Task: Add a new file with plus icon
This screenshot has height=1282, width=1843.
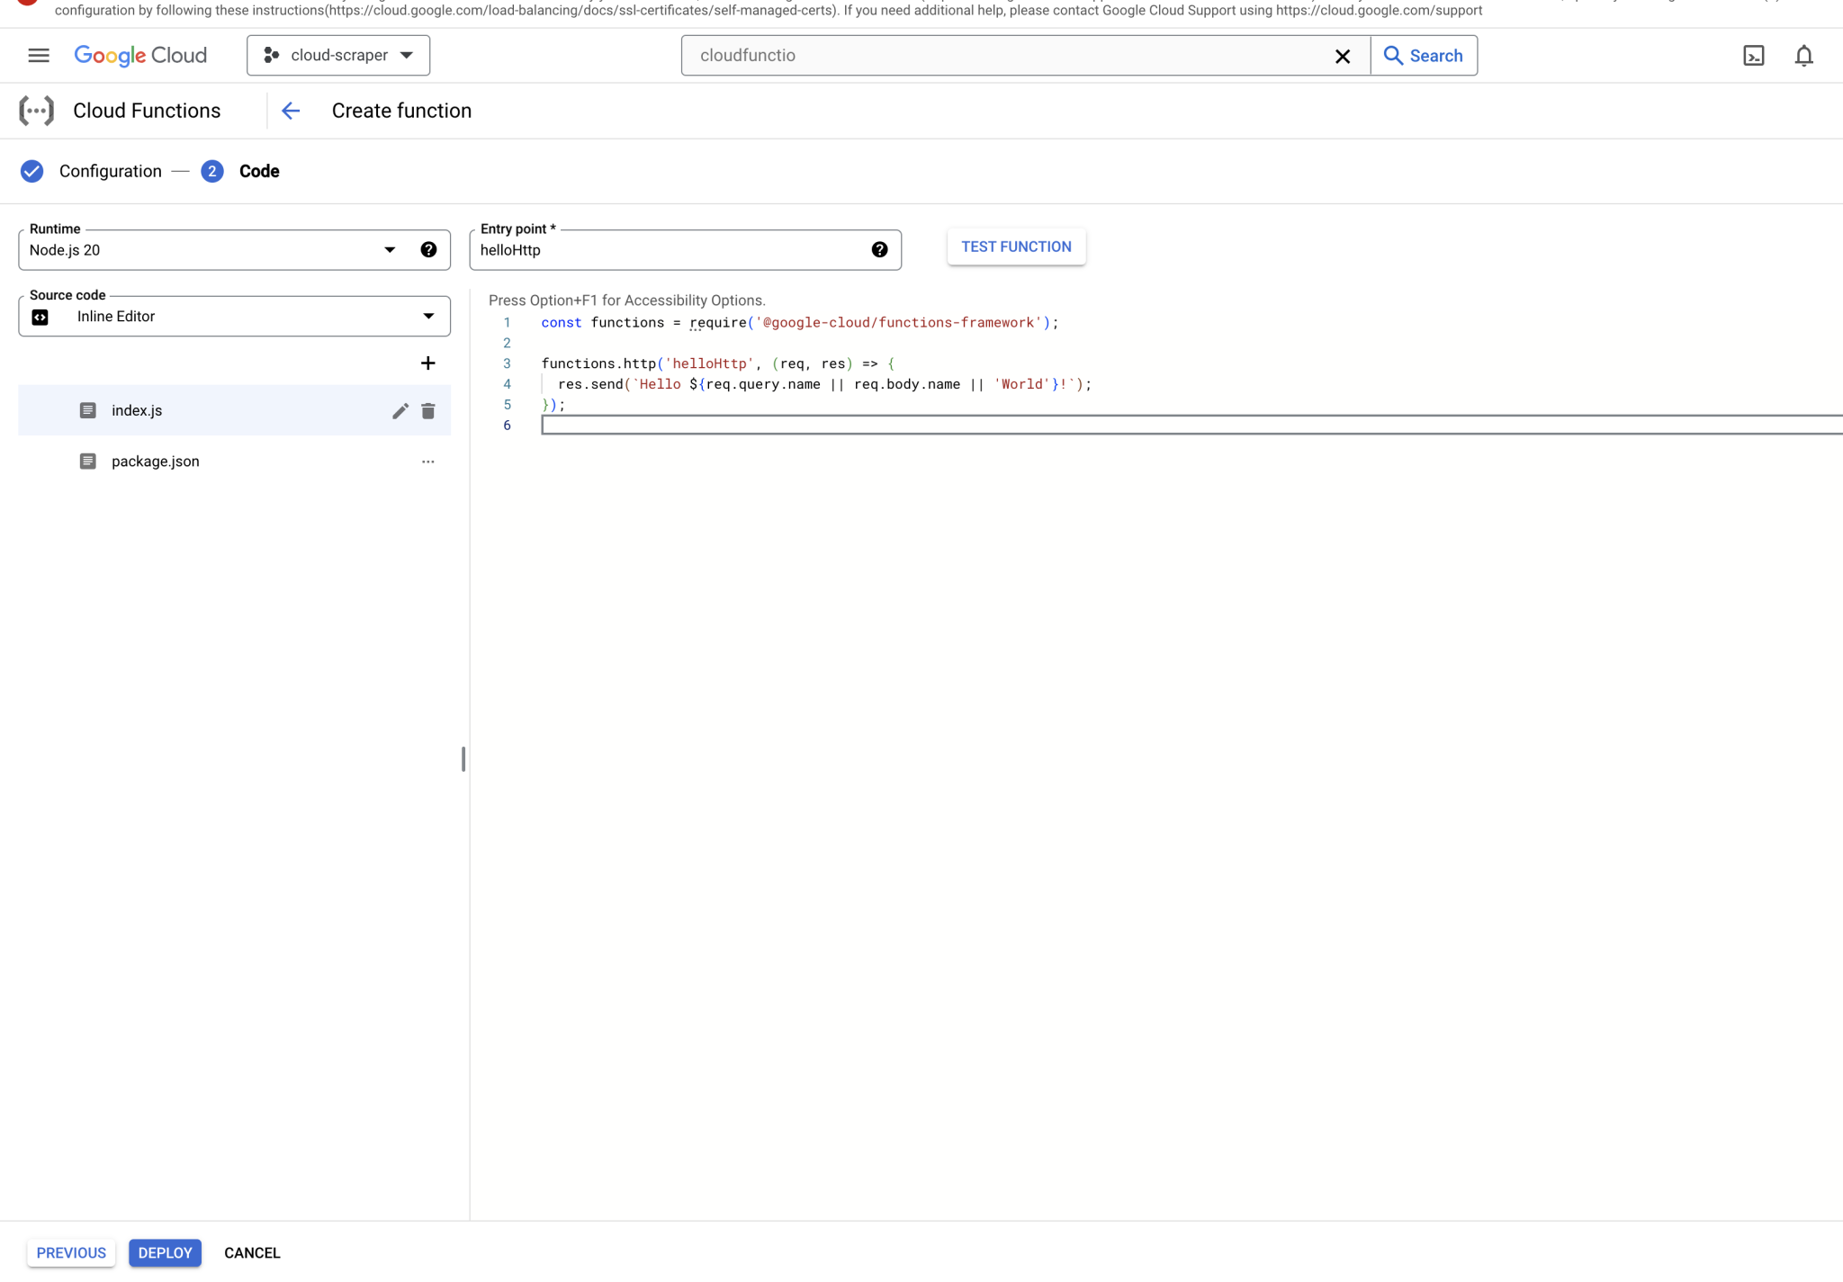Action: (x=428, y=363)
